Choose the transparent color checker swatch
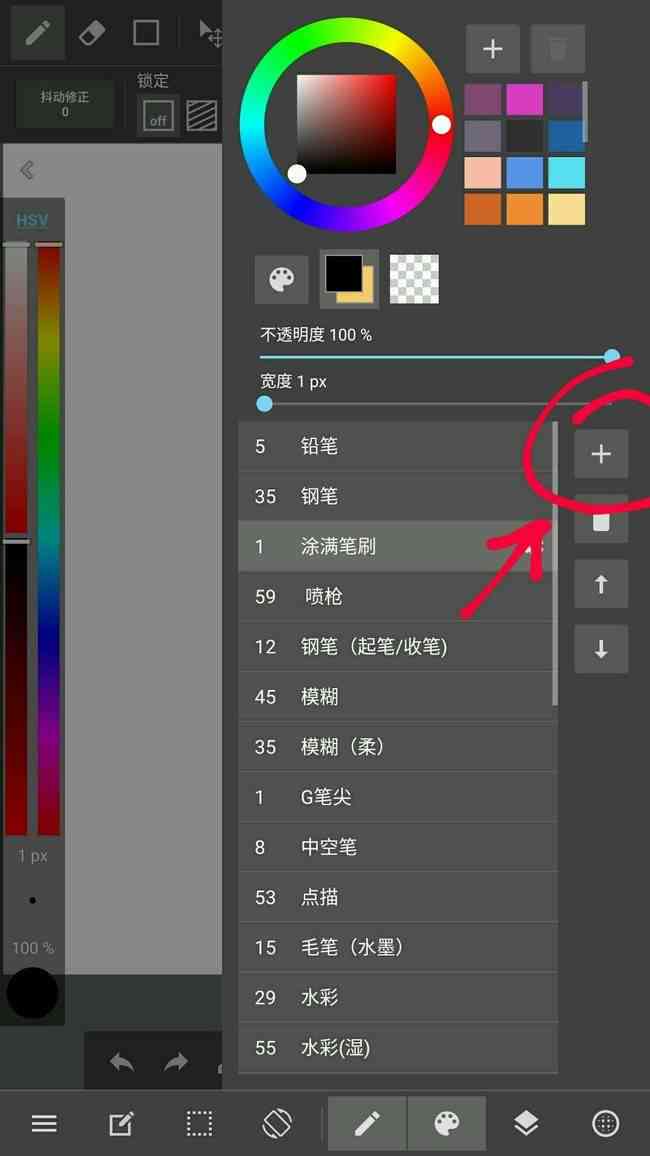 414,279
